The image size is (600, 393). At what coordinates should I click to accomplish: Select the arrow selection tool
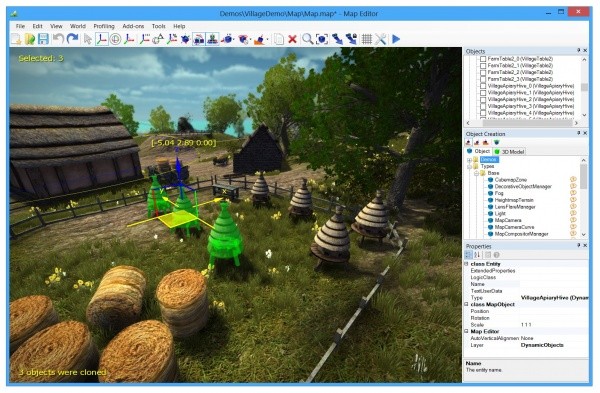88,39
